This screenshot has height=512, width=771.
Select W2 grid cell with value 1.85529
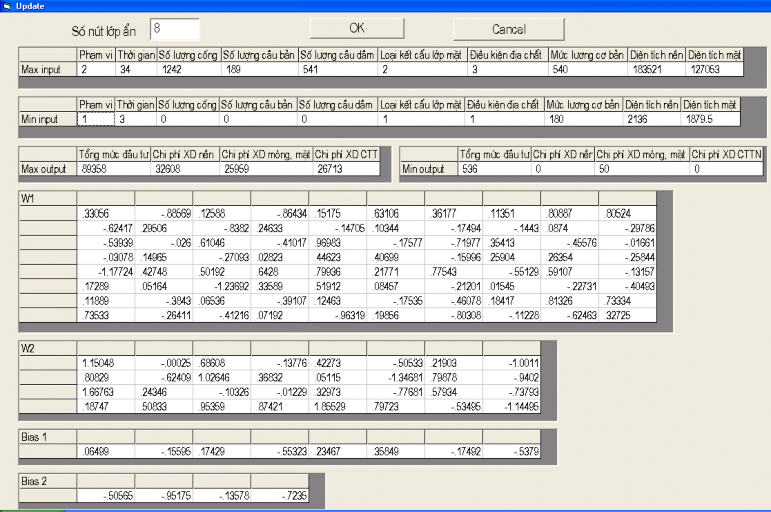pos(338,407)
